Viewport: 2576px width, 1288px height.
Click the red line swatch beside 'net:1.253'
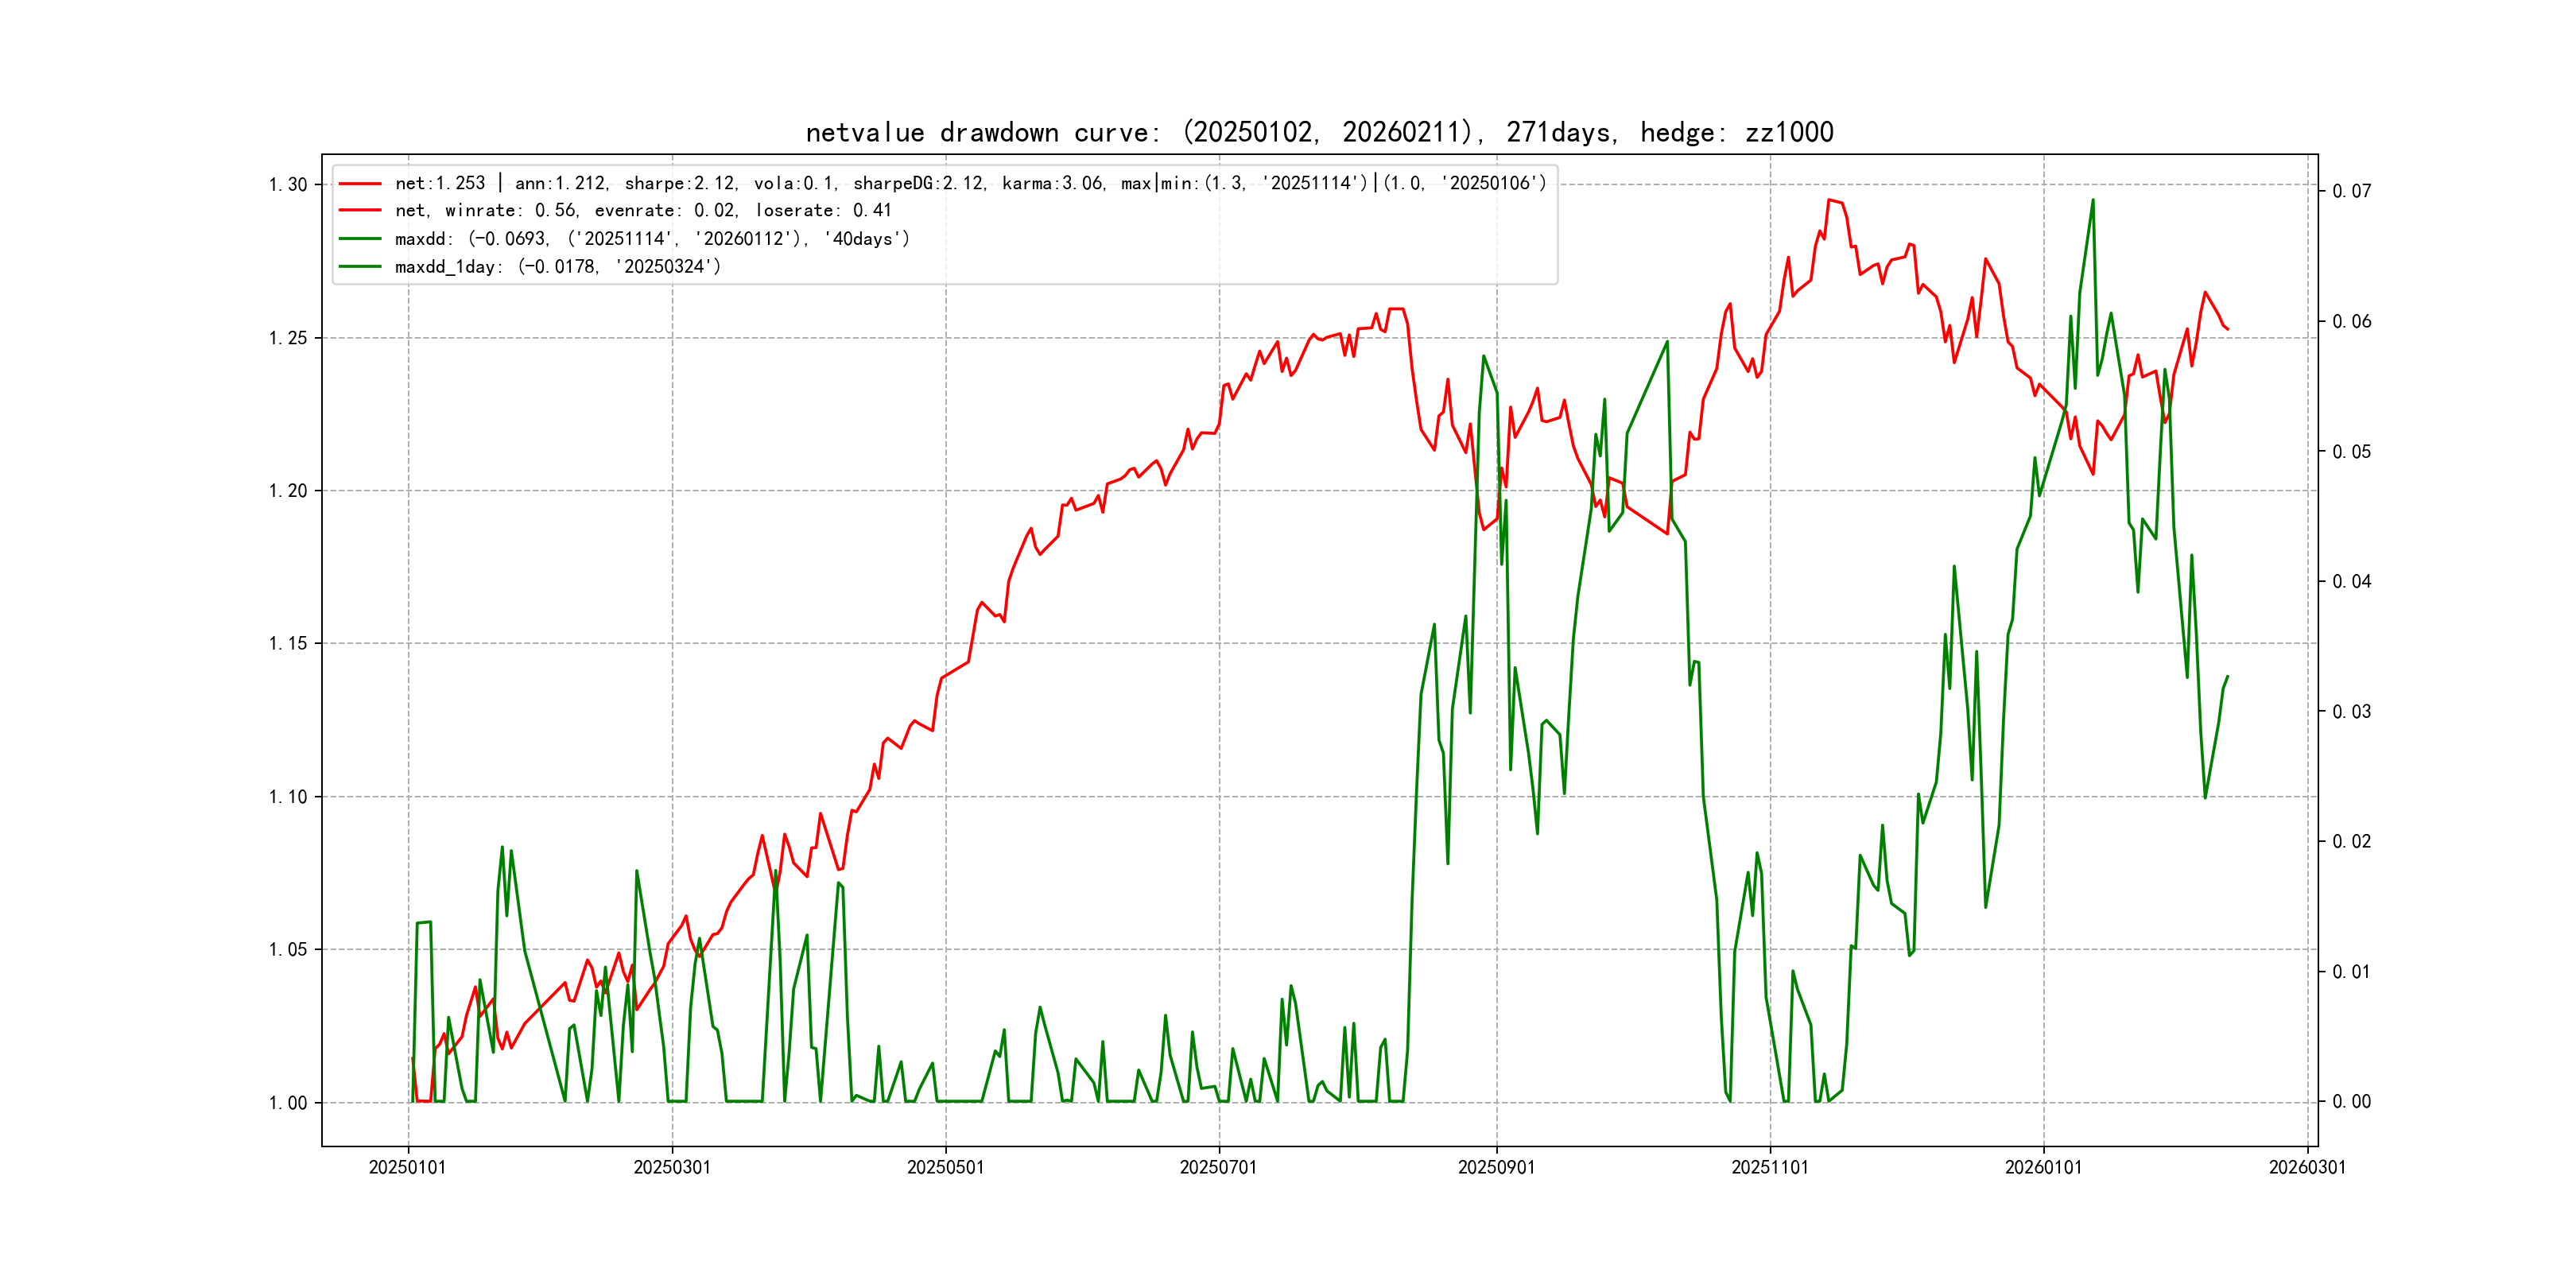tap(360, 184)
